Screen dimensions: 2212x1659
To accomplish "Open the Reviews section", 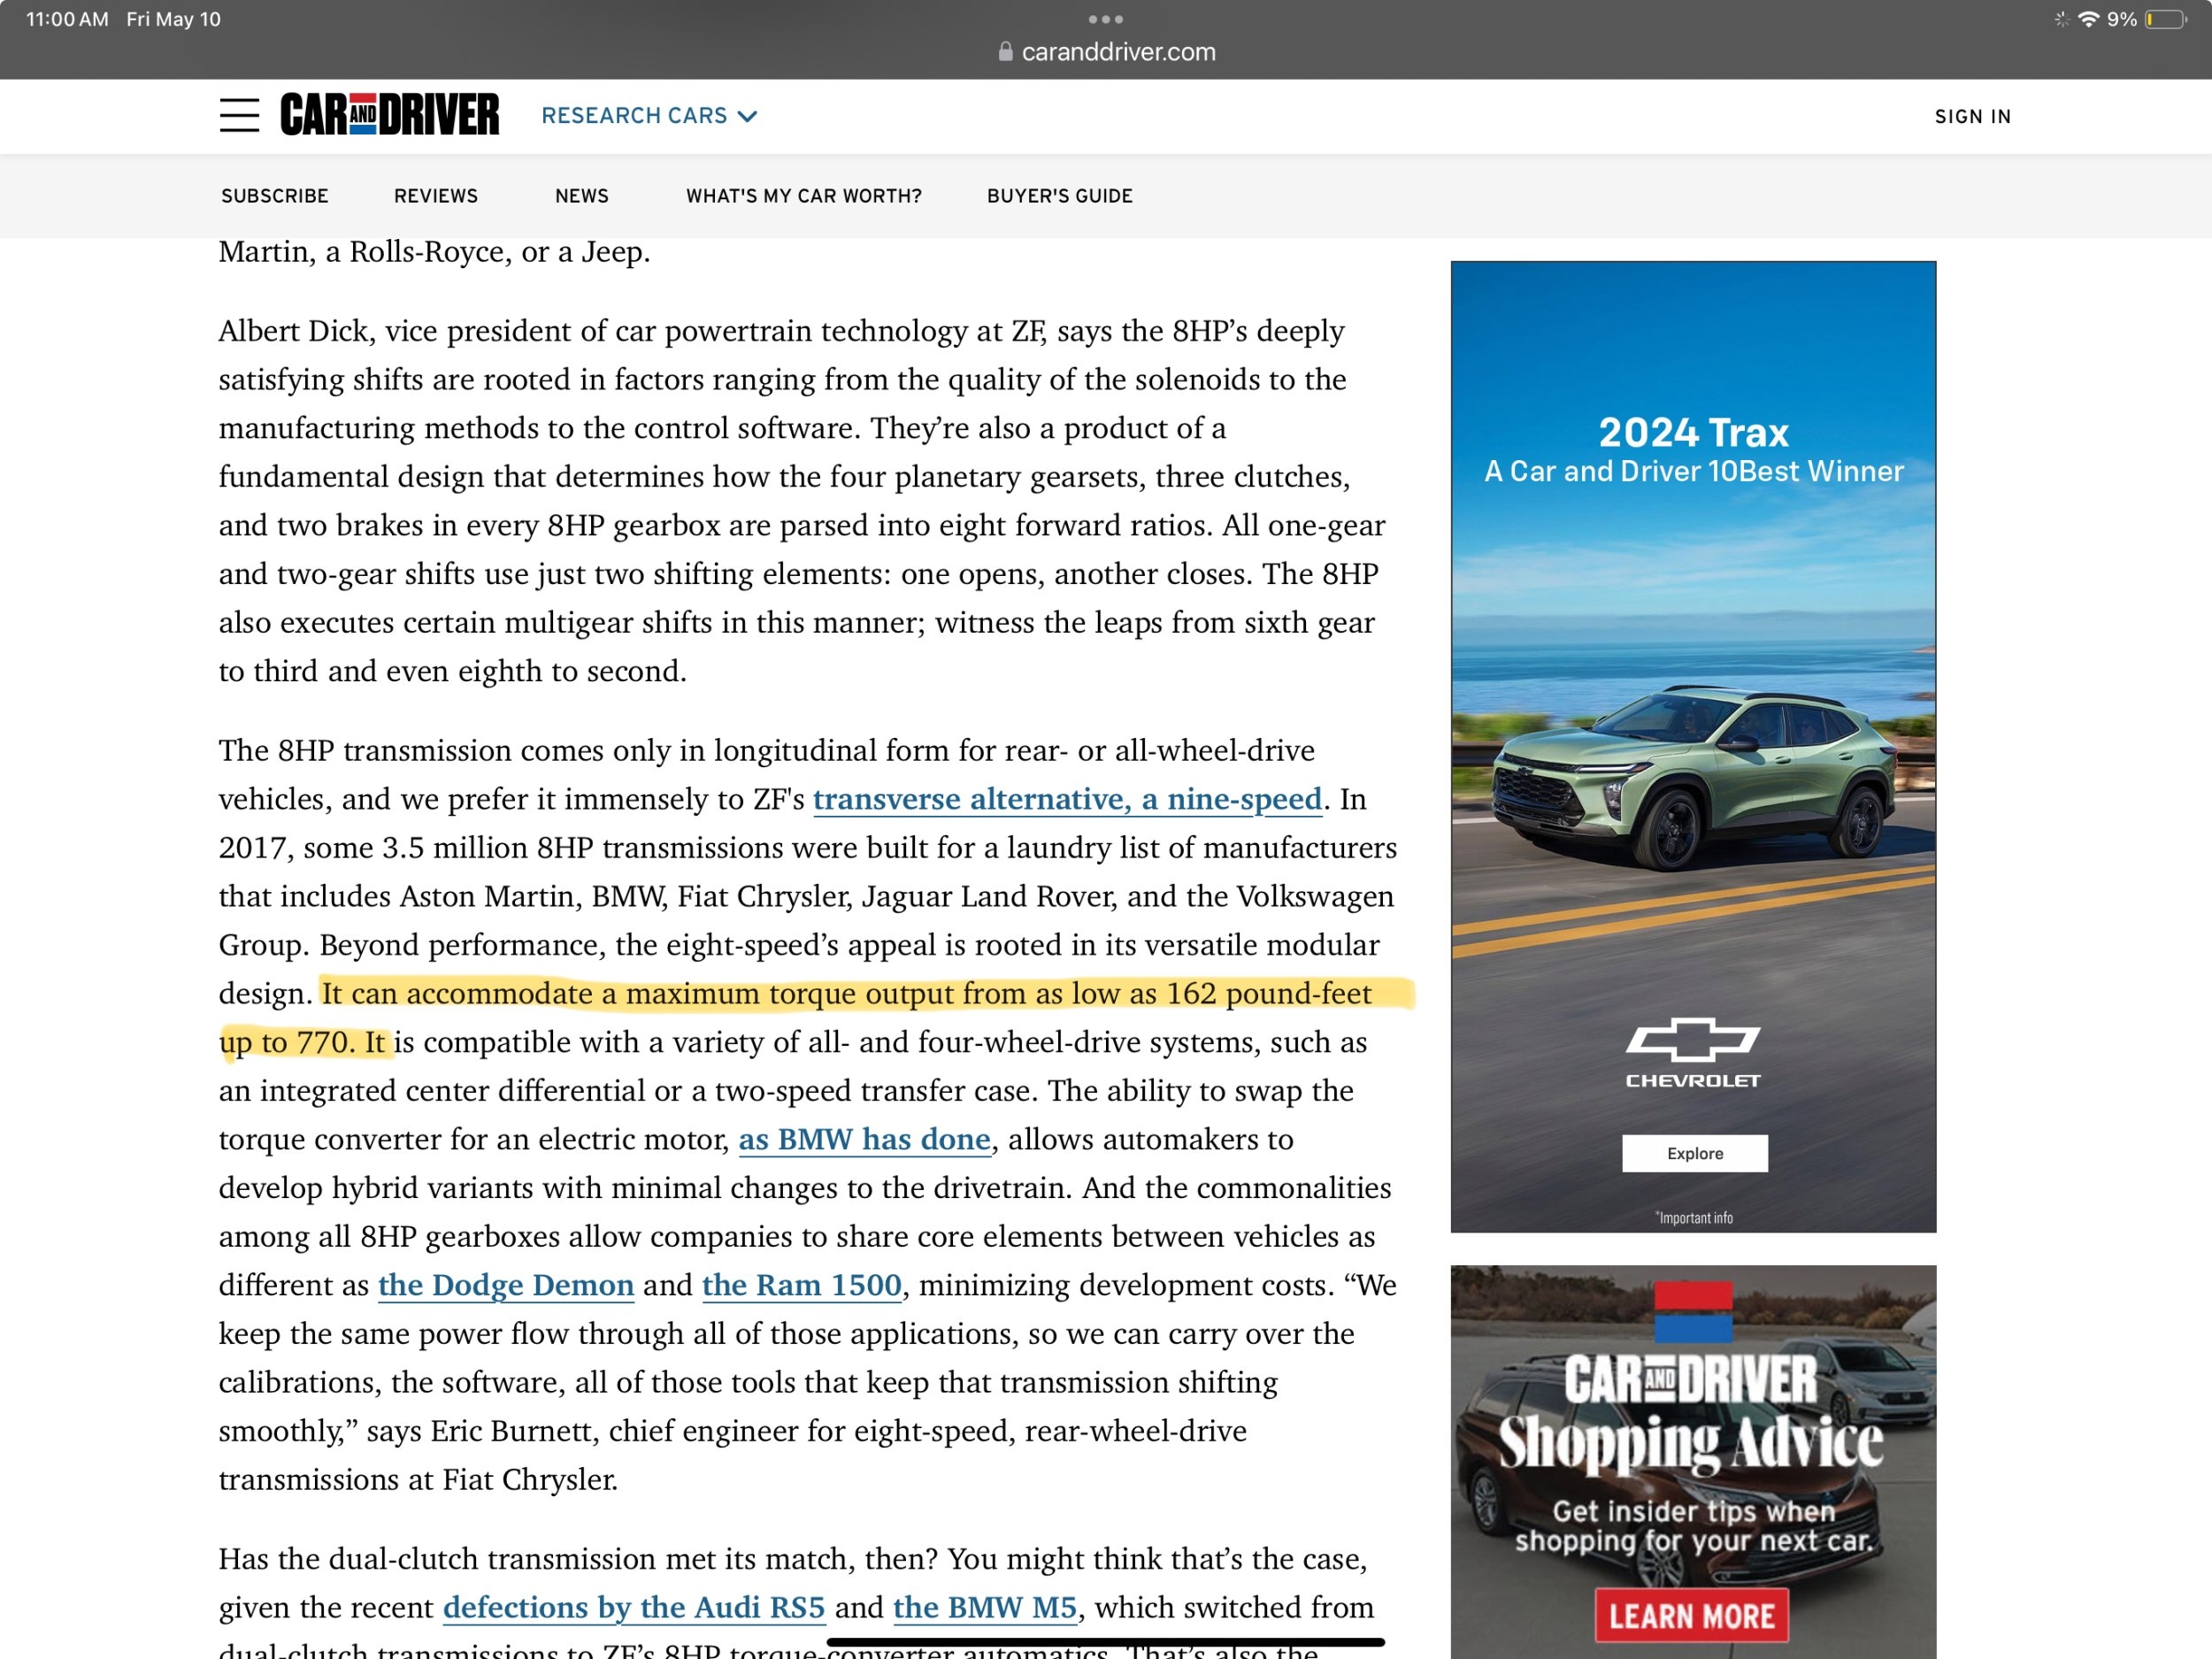I will coord(436,196).
